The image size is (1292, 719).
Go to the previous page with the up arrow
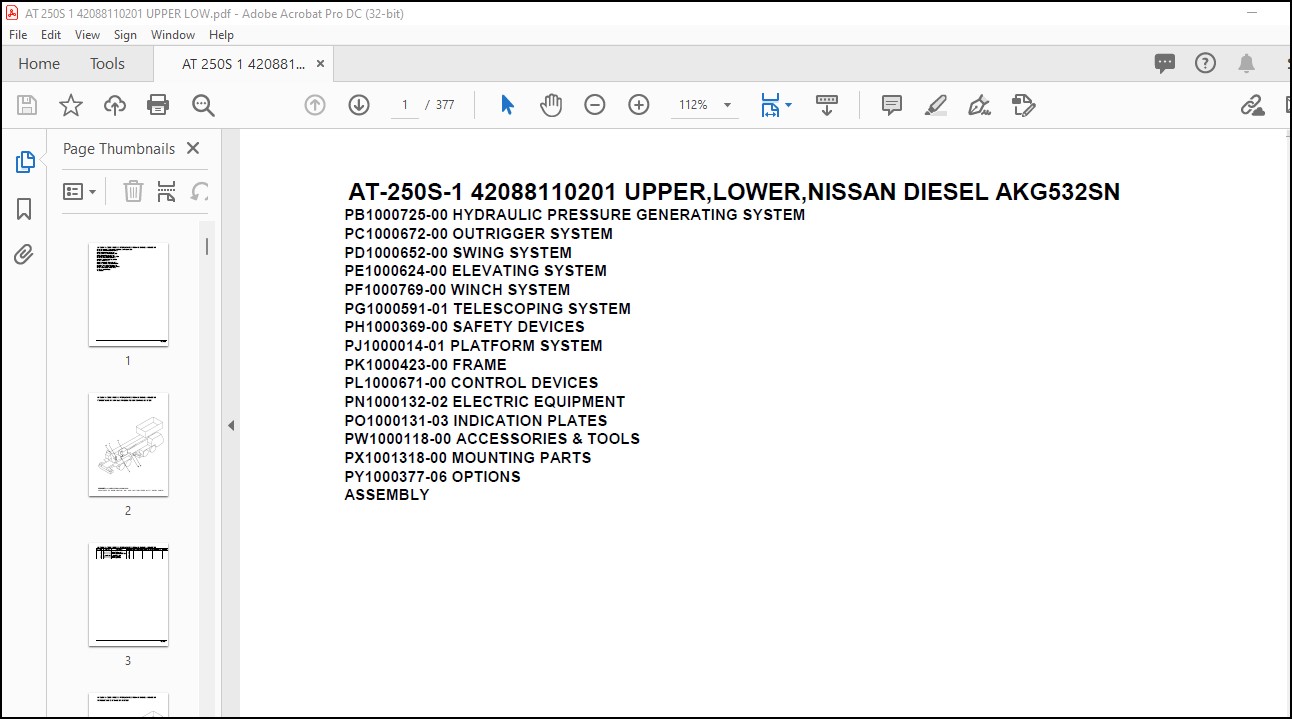[x=315, y=105]
